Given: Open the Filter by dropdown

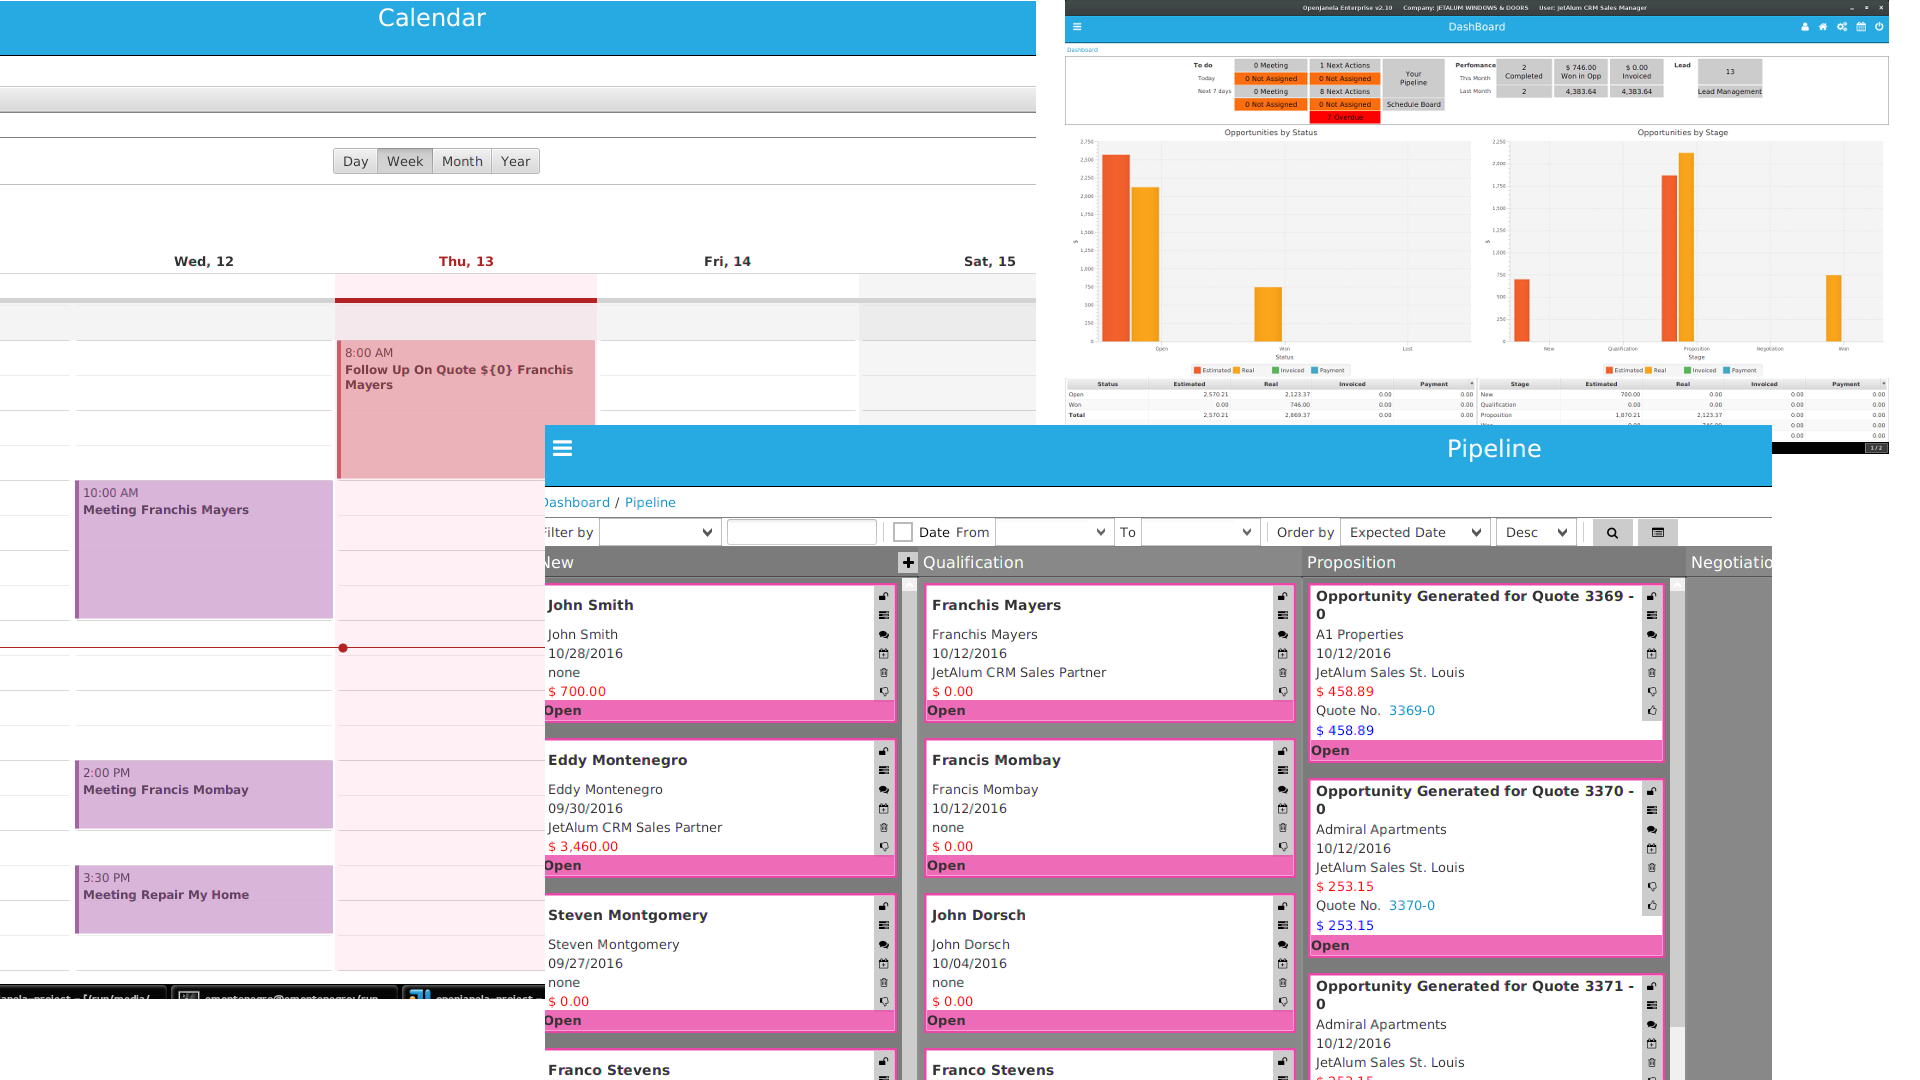Looking at the screenshot, I should pos(659,533).
